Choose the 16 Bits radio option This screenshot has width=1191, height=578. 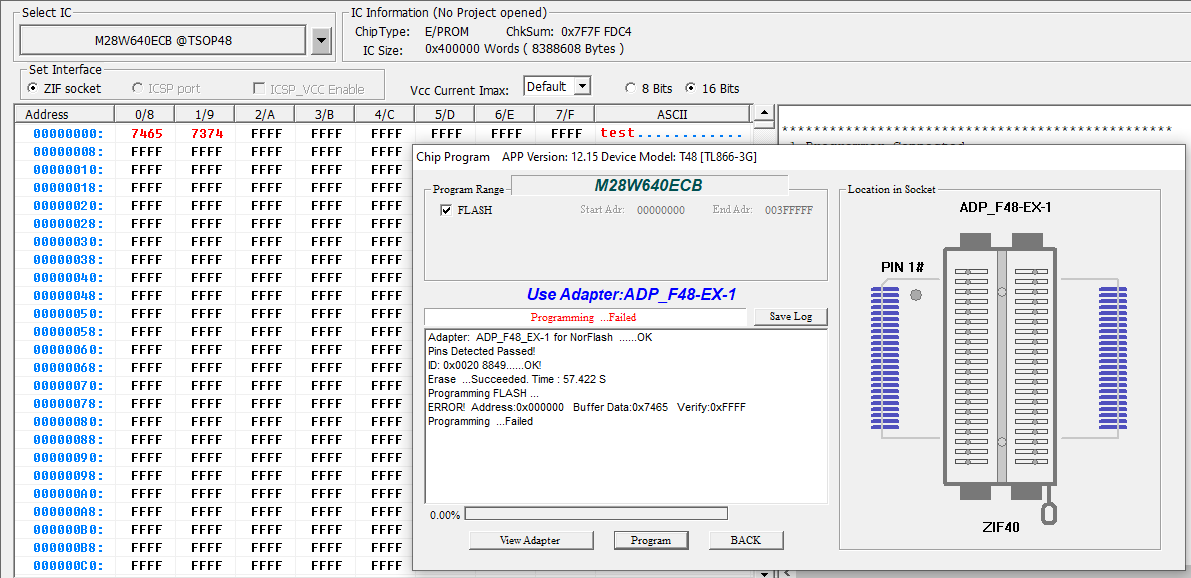point(691,88)
